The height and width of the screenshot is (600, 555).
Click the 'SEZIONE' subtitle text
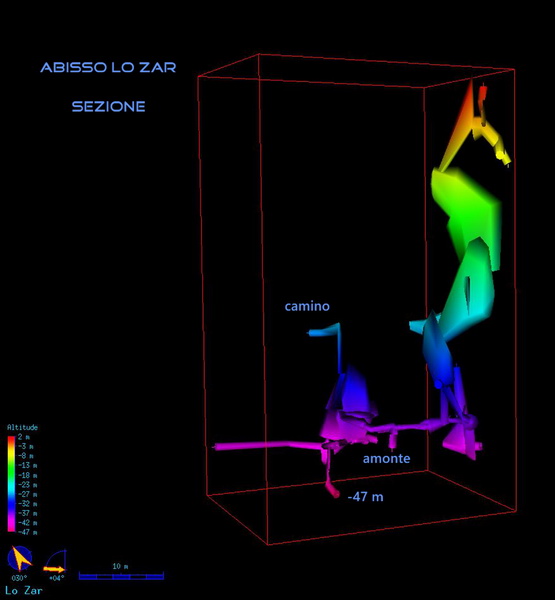[x=108, y=106]
